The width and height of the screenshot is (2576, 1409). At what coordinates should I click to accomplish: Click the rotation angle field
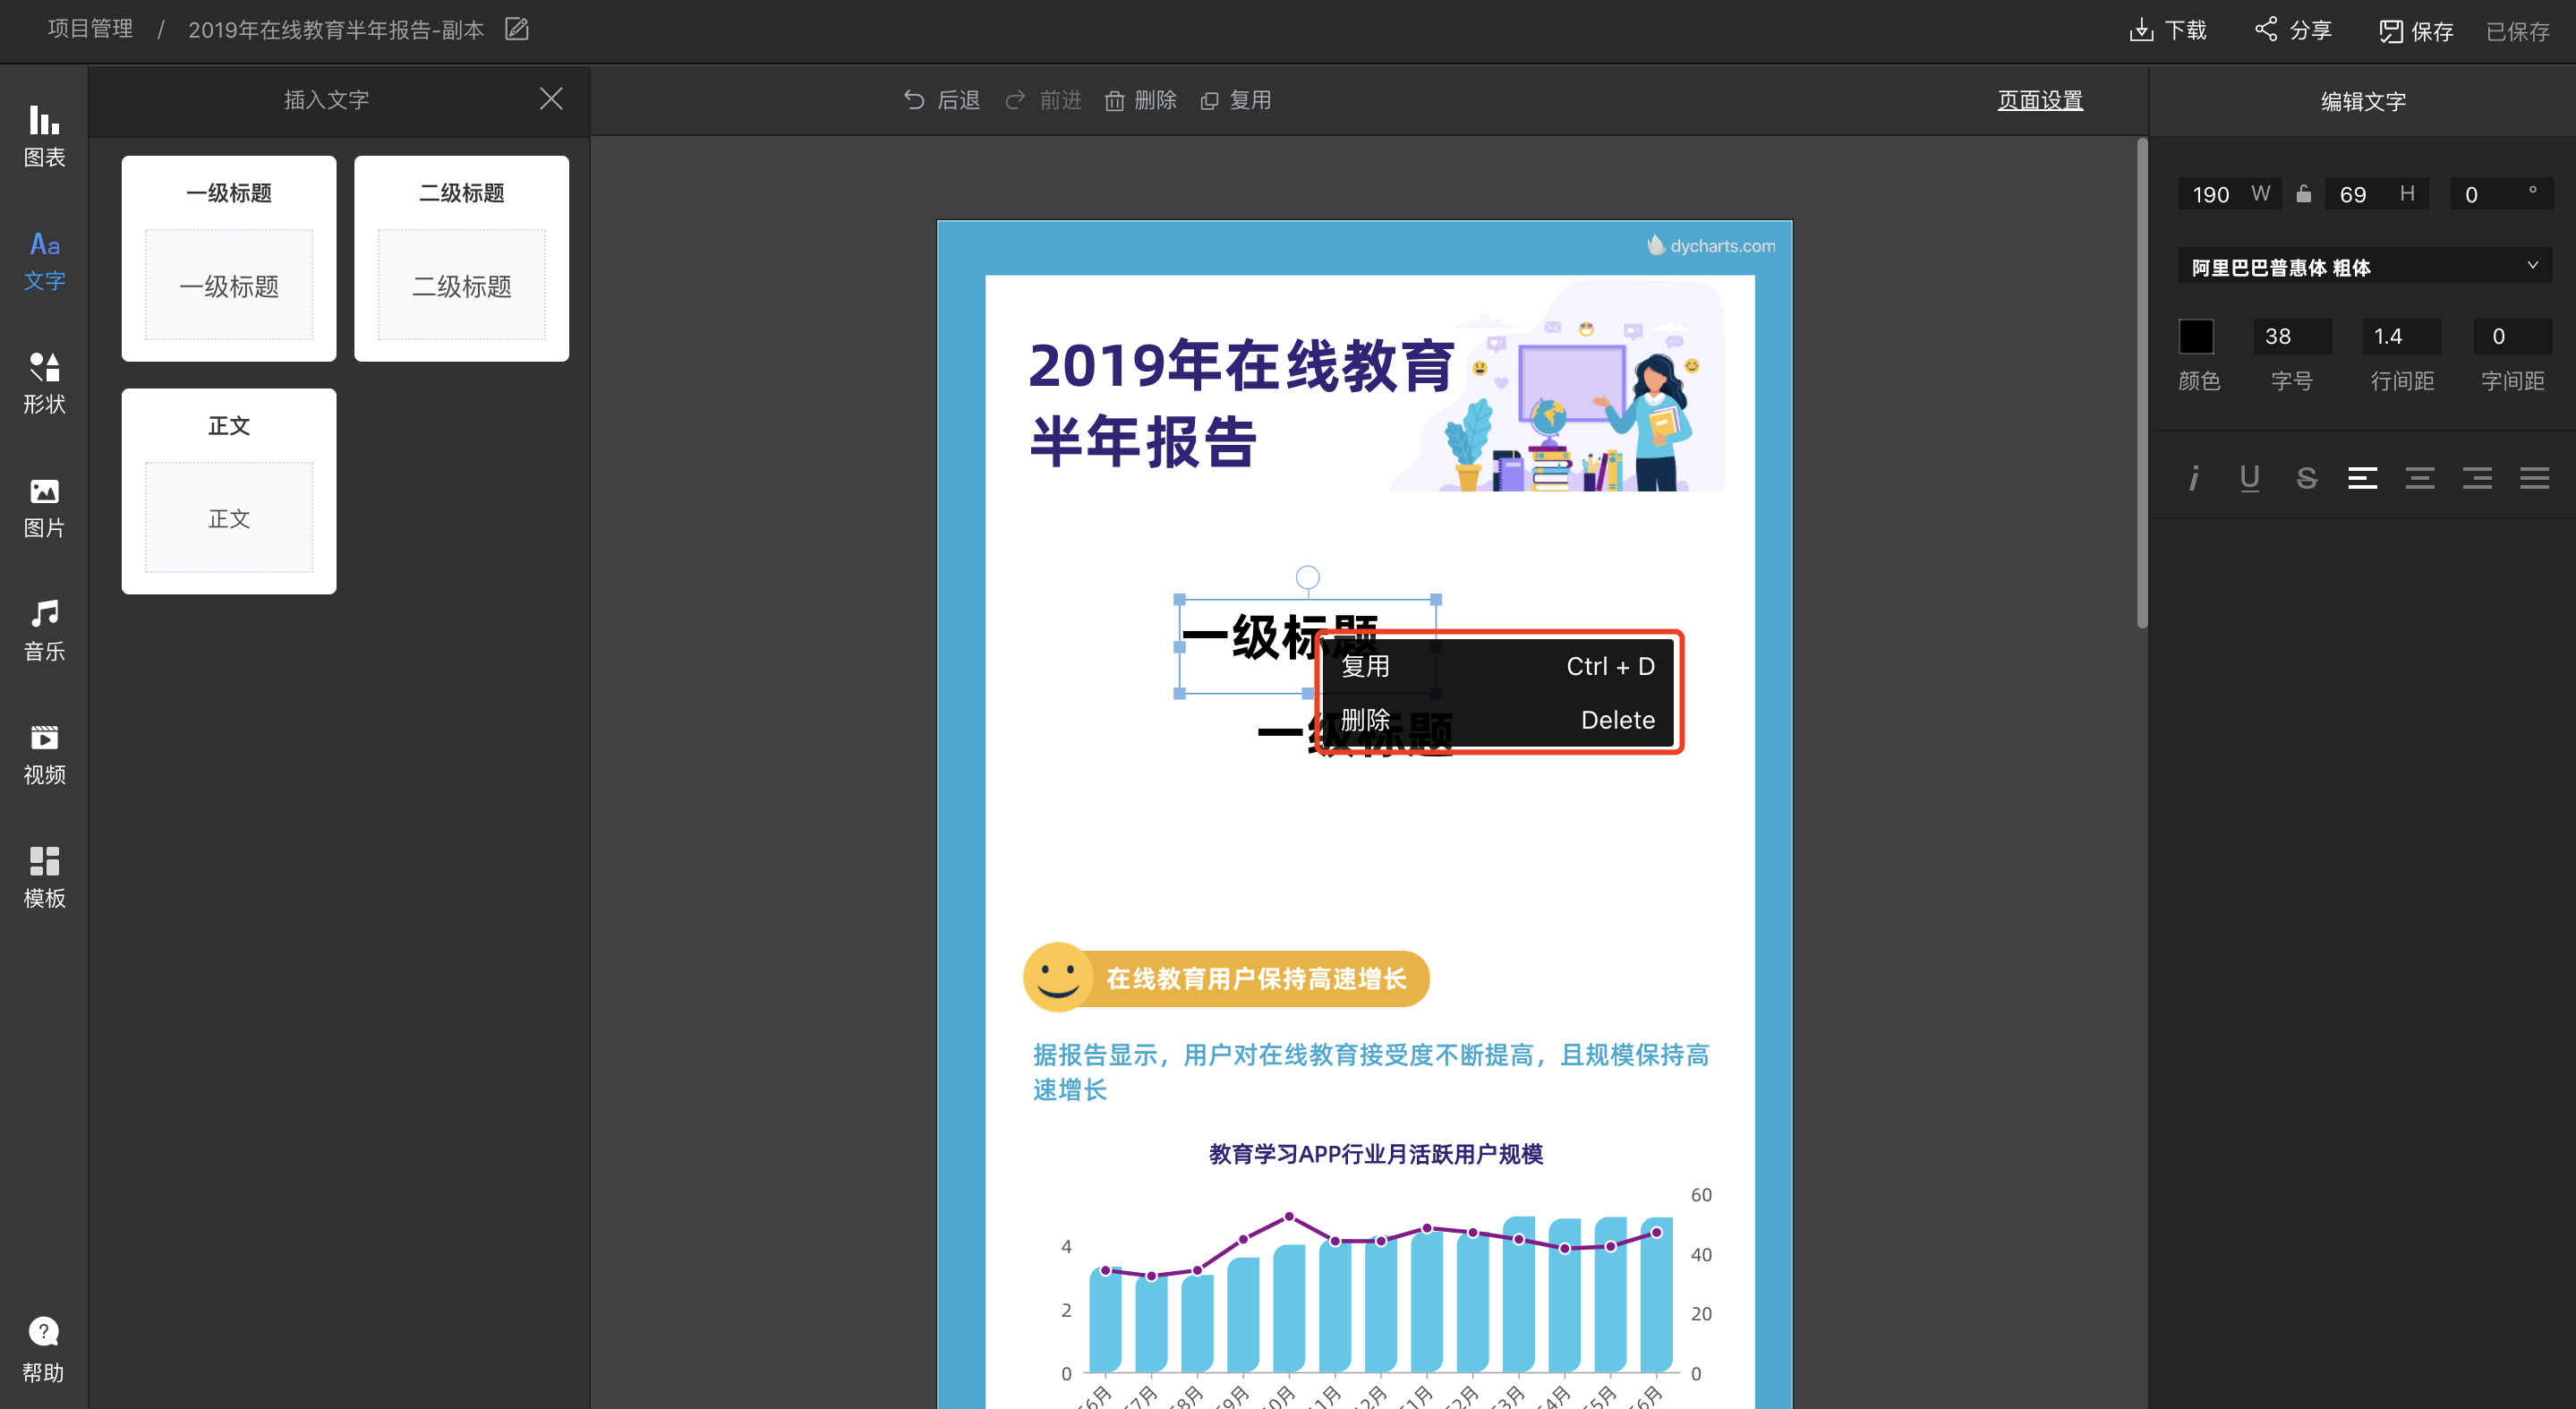2502,193
